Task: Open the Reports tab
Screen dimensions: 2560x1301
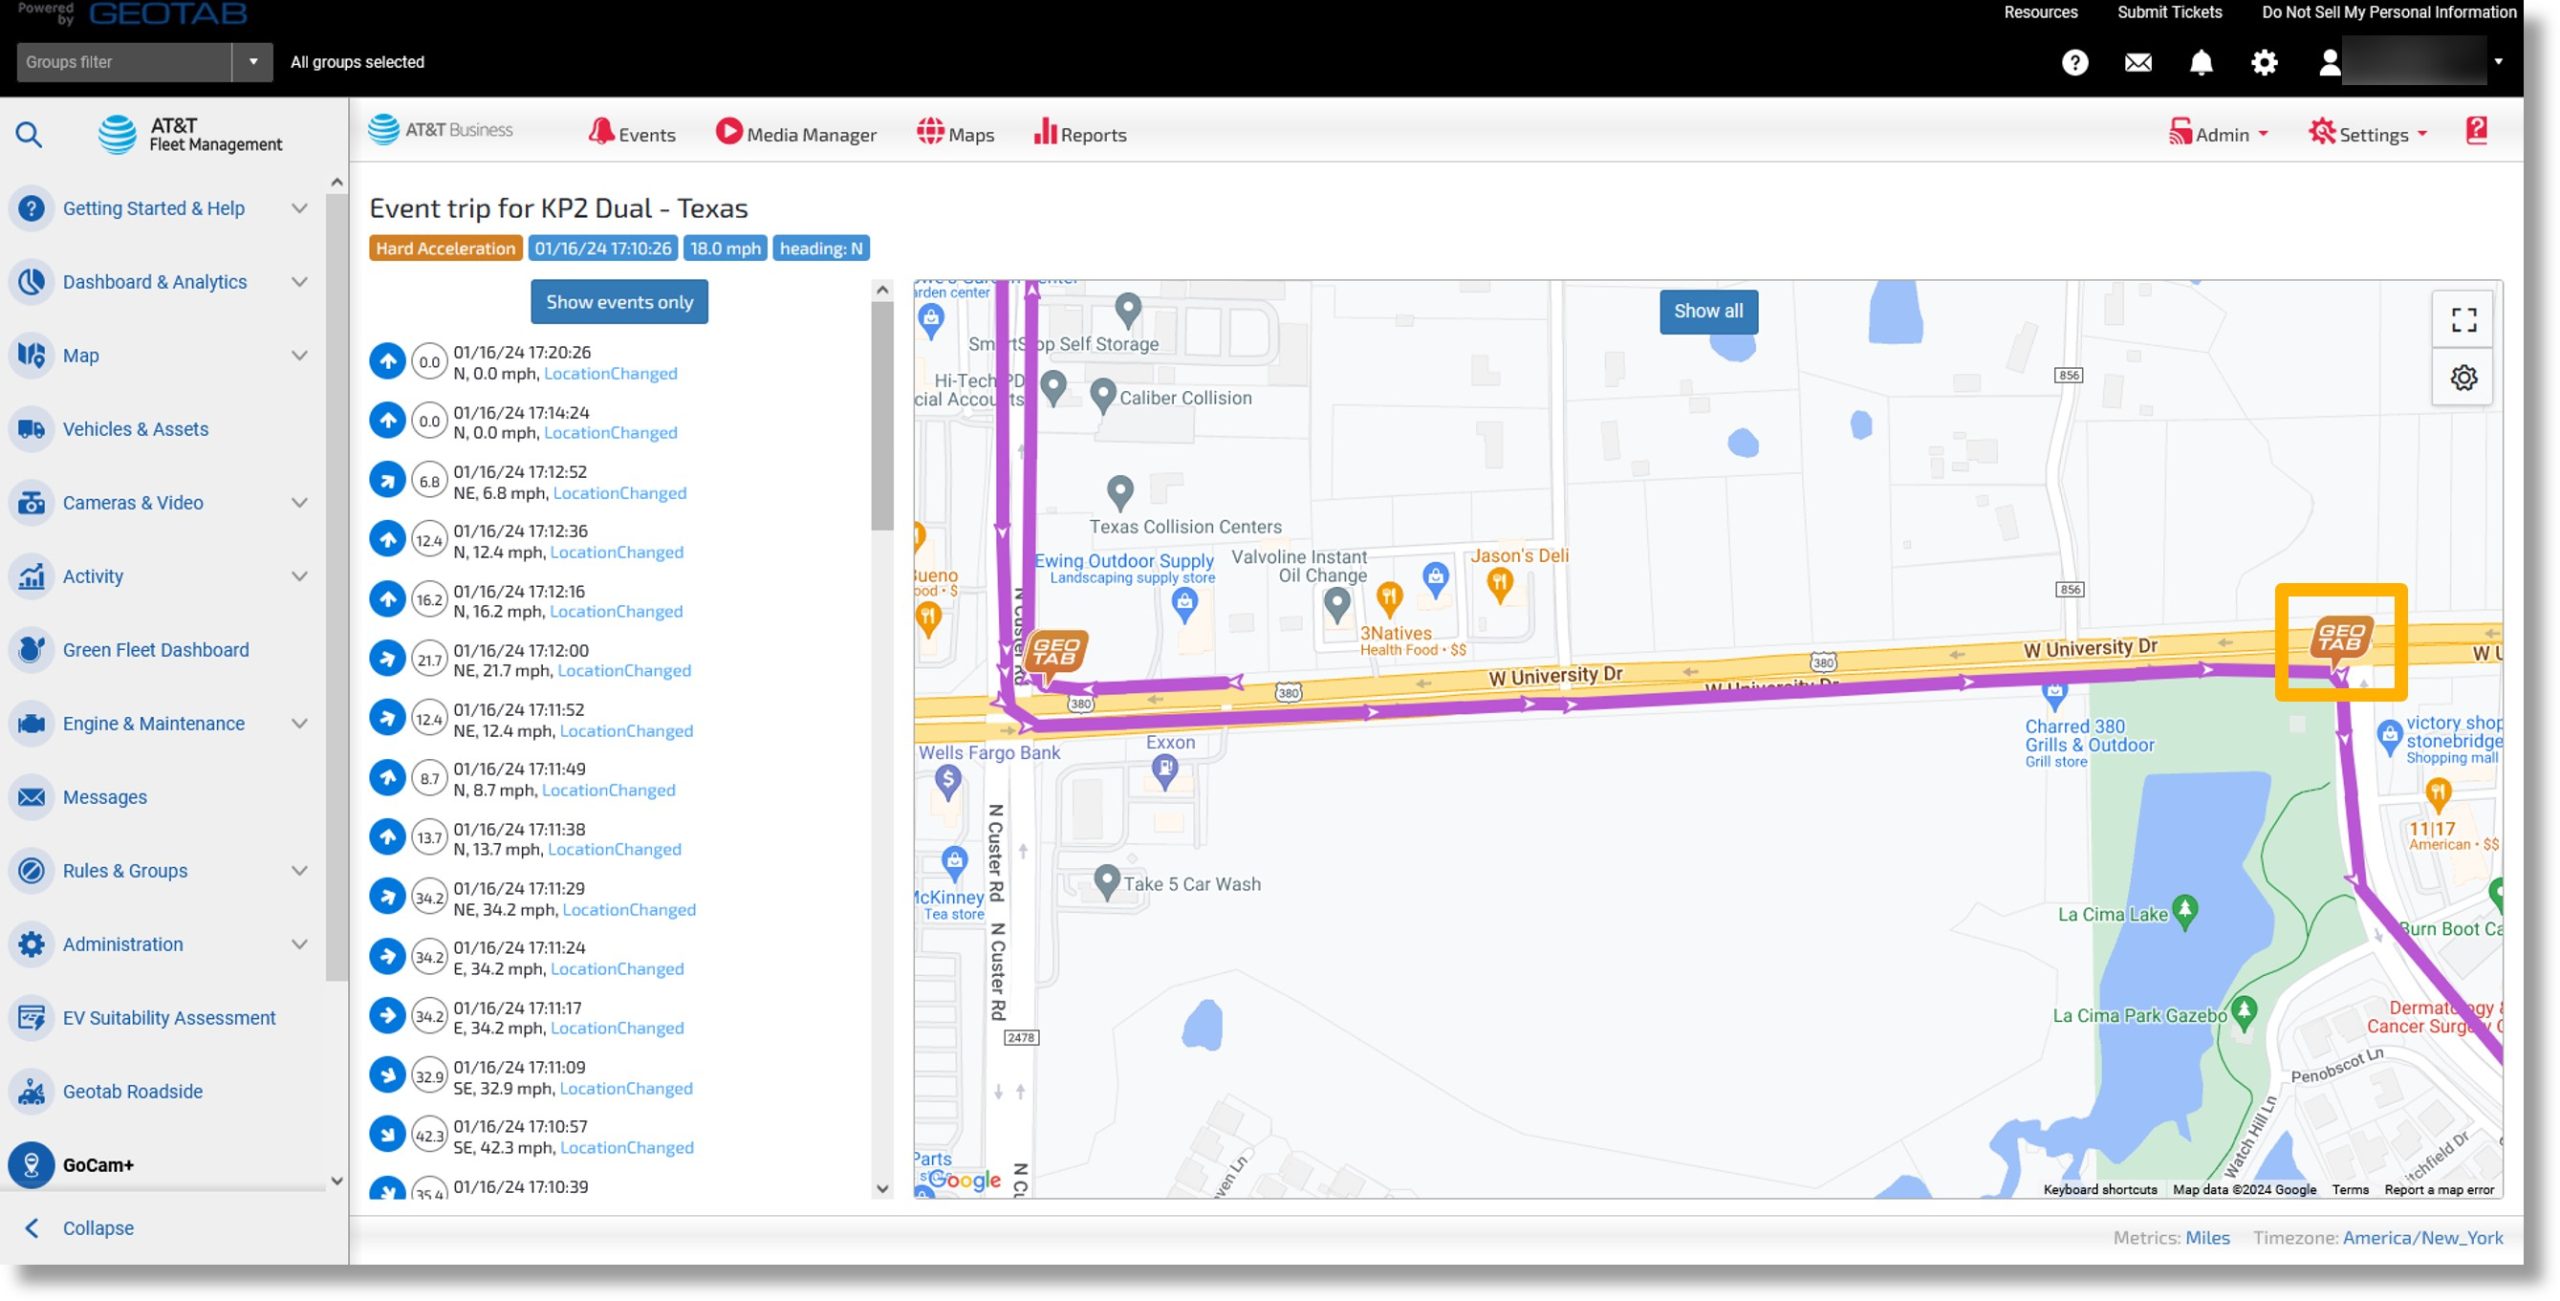Action: click(1080, 134)
